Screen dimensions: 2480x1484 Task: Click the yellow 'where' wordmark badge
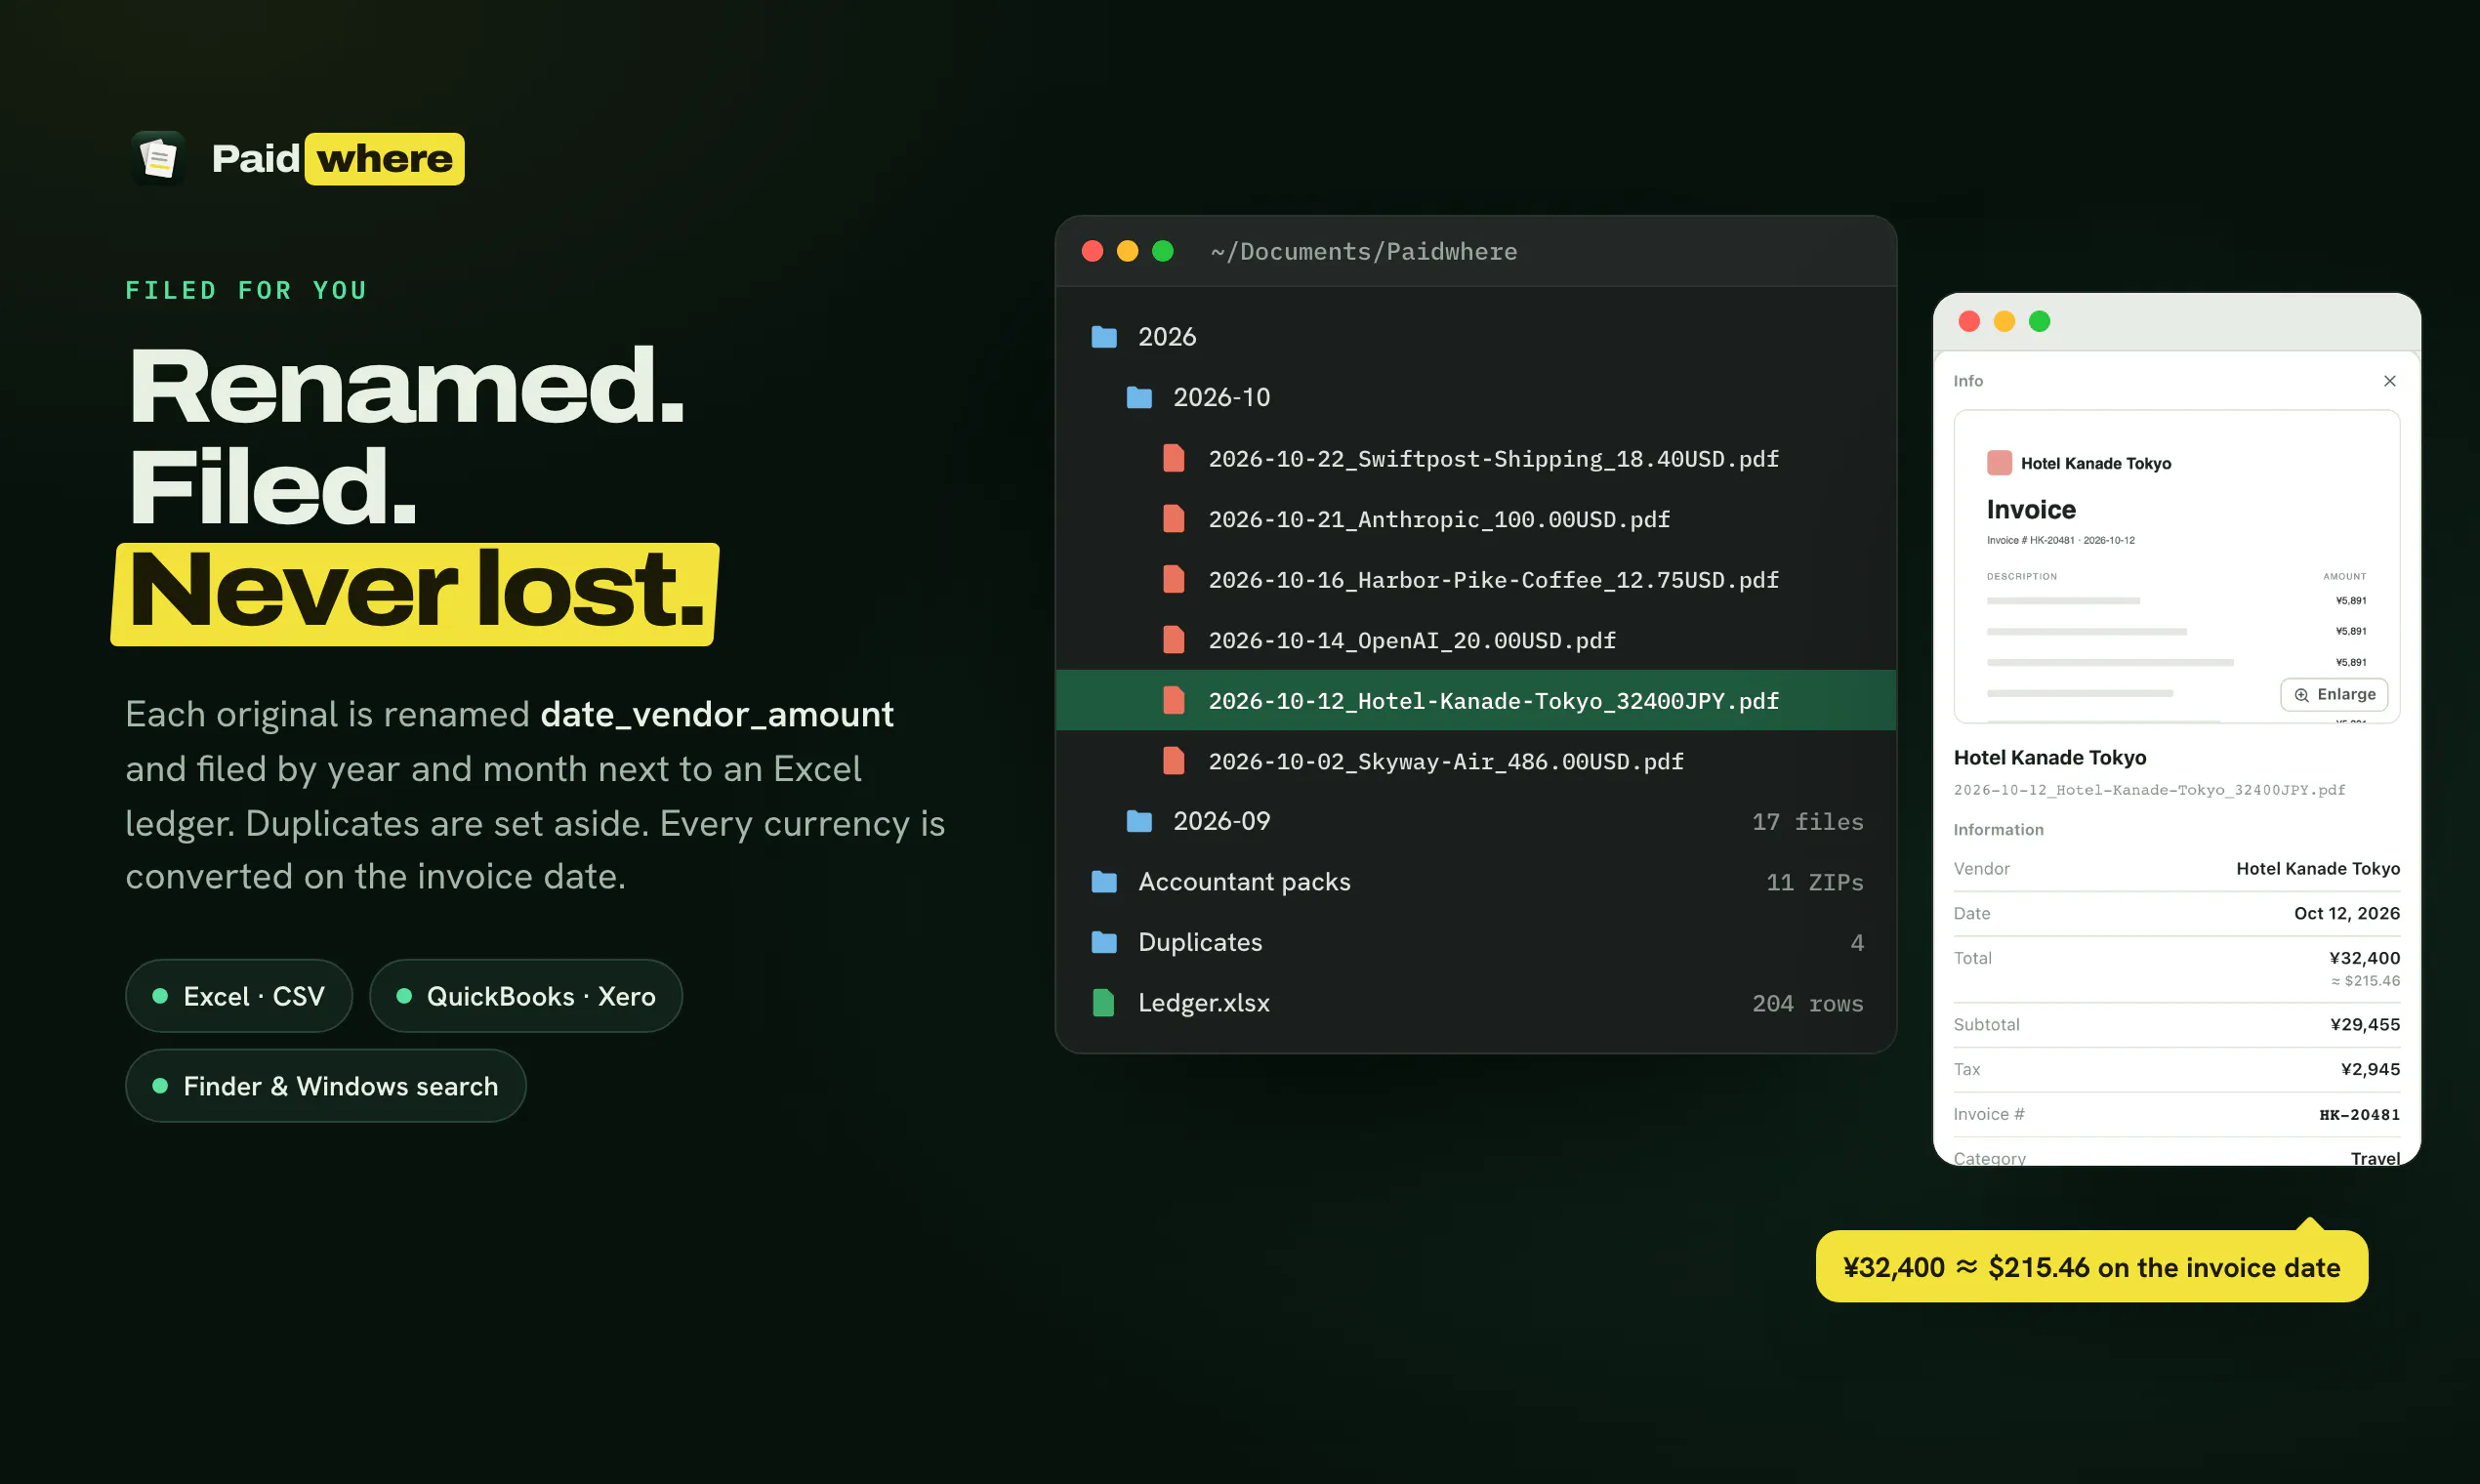click(385, 159)
